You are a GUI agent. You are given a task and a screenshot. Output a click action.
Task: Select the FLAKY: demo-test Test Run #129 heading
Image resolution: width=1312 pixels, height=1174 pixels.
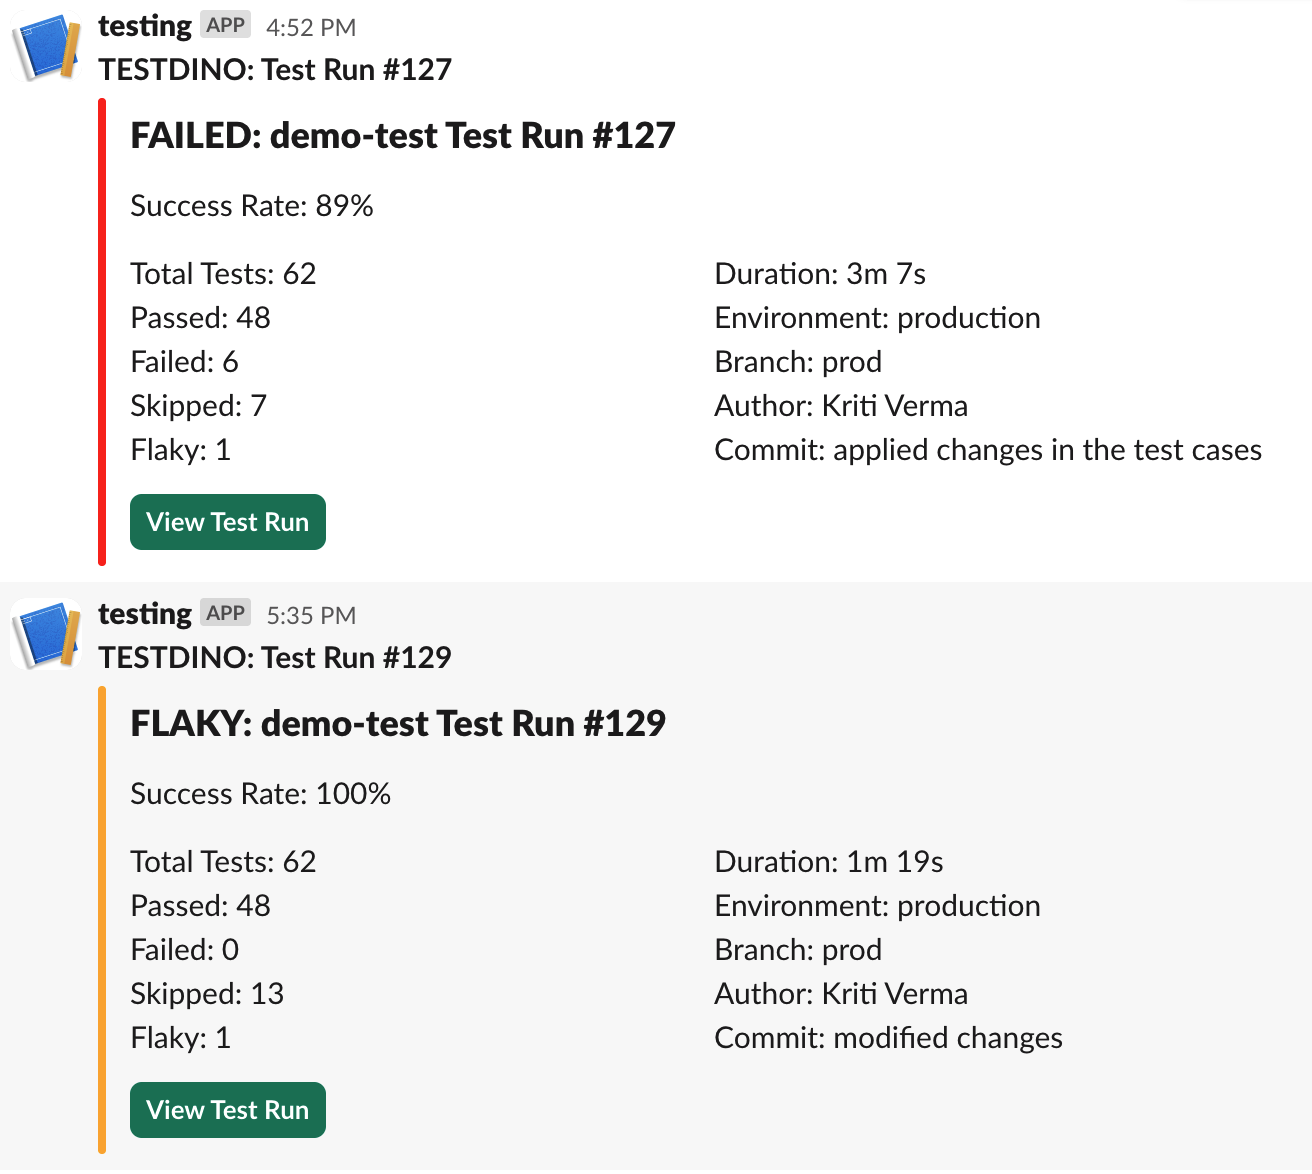point(398,724)
